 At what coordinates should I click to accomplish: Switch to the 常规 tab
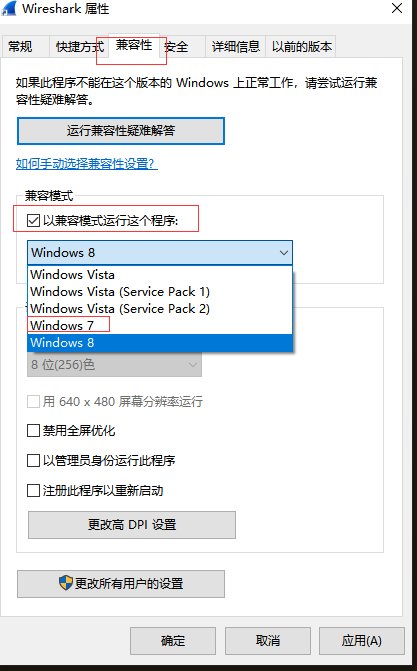(20, 46)
